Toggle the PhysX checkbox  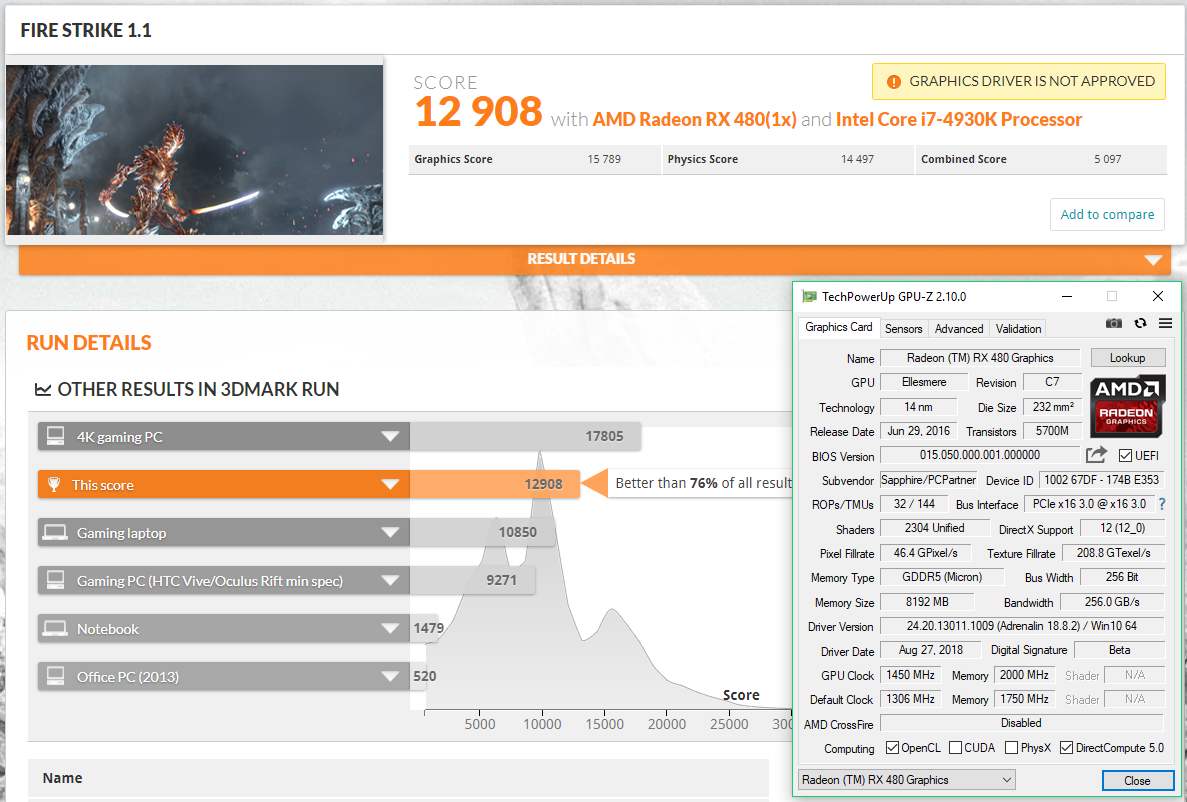(1011, 747)
